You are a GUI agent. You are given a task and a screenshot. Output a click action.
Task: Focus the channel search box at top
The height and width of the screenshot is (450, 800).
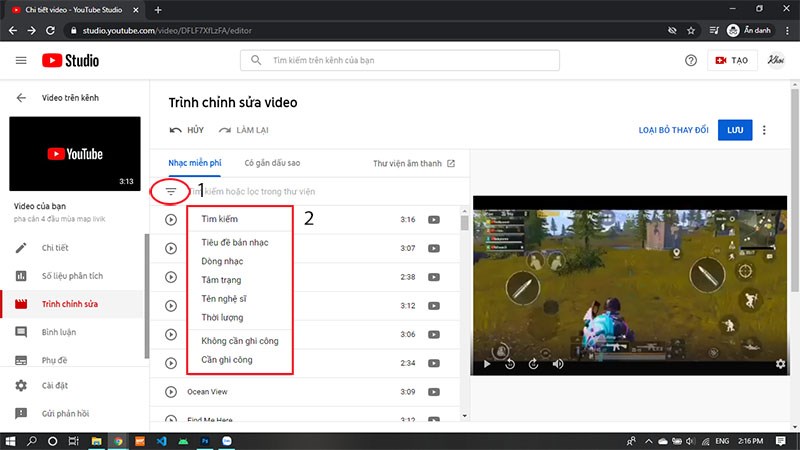pos(399,60)
